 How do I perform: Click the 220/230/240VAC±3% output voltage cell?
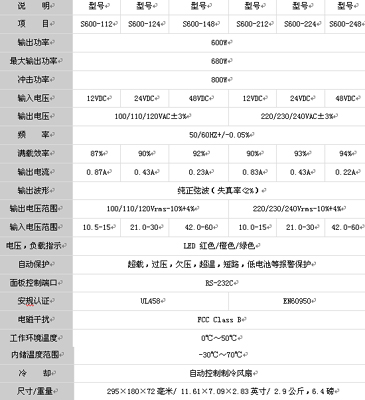[297, 116]
